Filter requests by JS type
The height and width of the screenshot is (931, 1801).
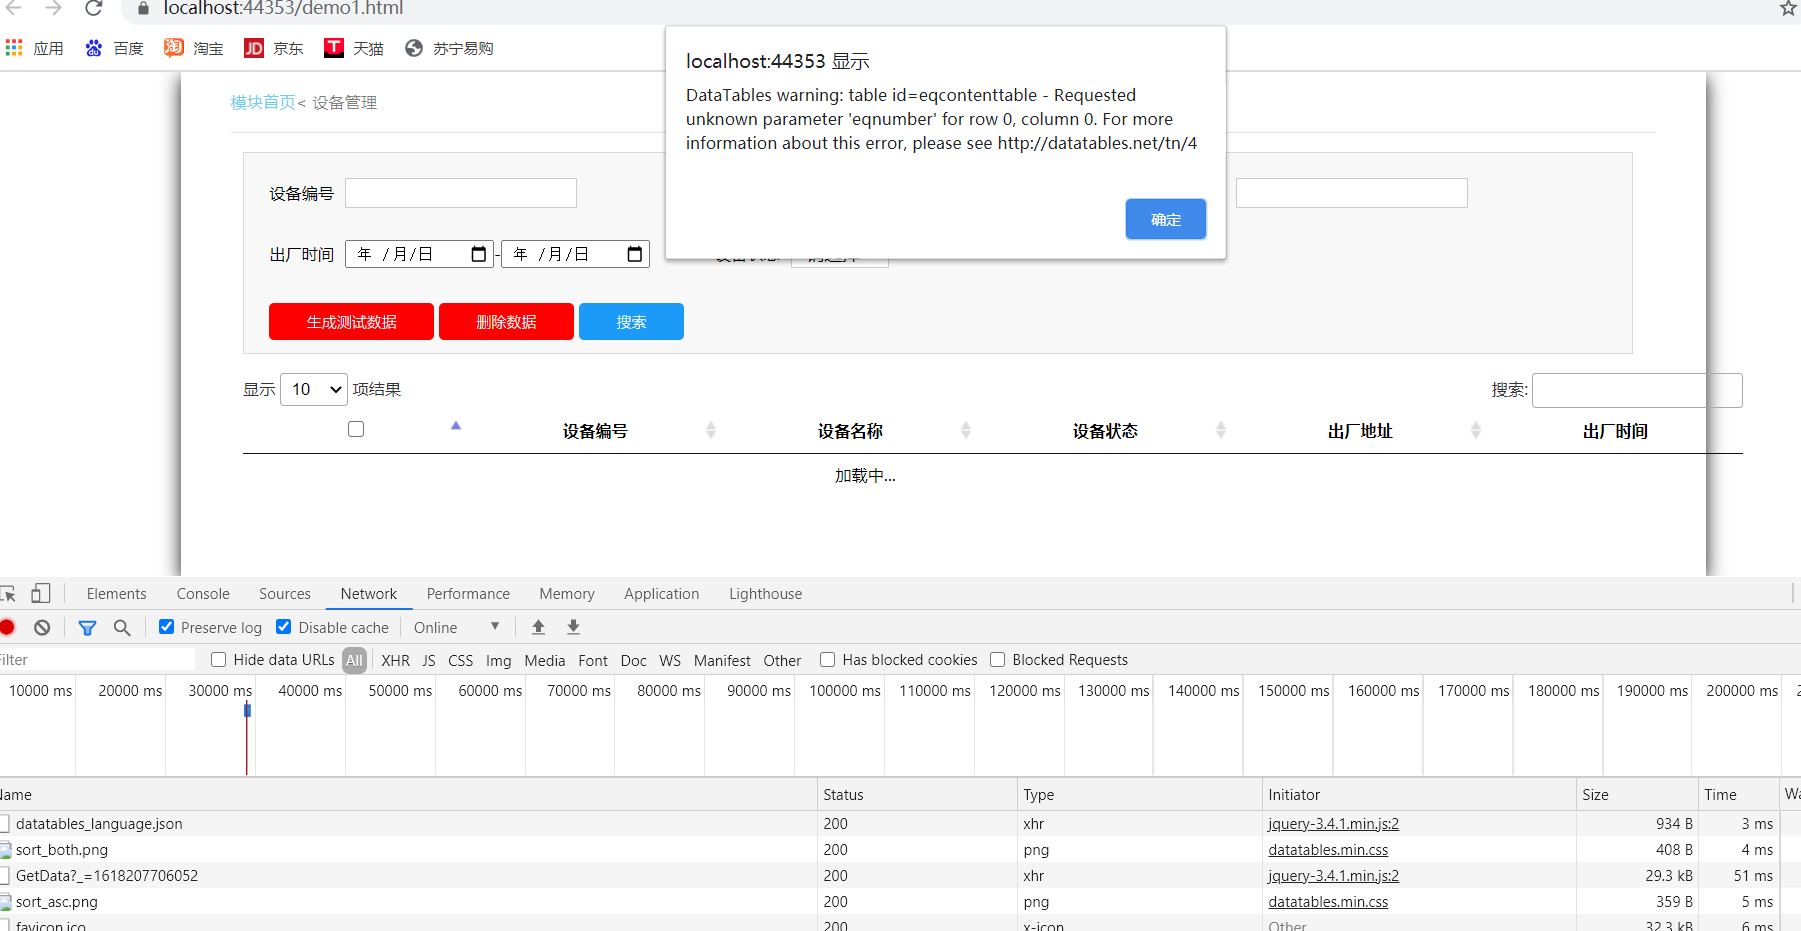tap(429, 661)
